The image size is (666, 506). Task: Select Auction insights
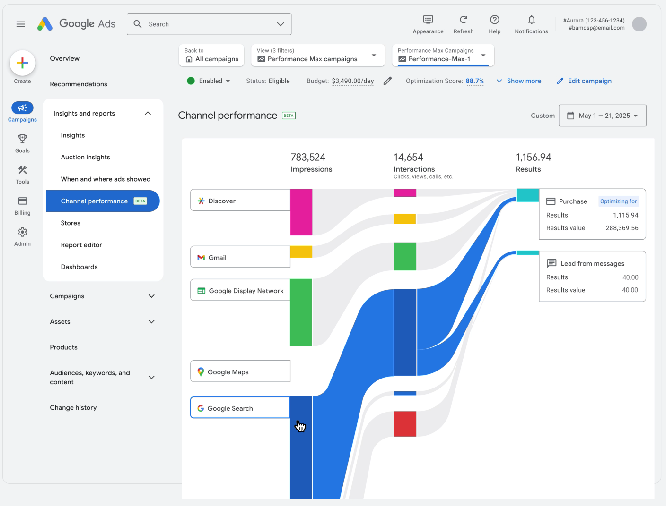85,157
